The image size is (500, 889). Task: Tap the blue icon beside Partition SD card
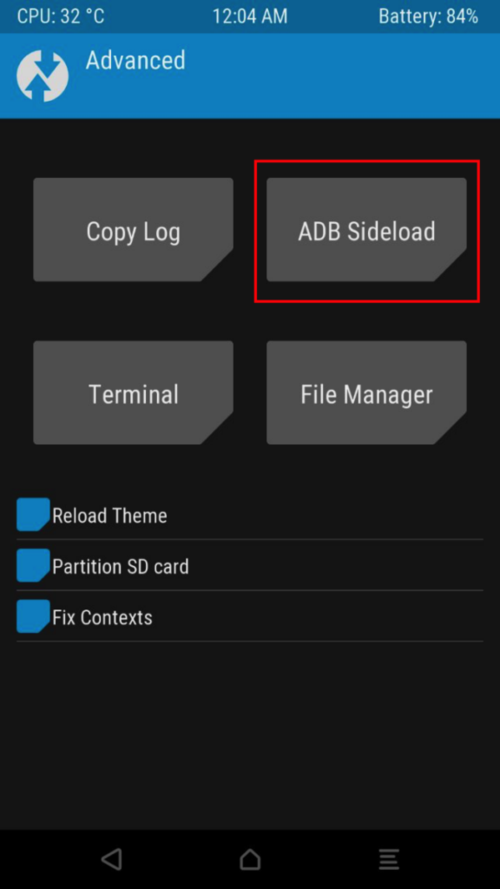[x=33, y=565]
